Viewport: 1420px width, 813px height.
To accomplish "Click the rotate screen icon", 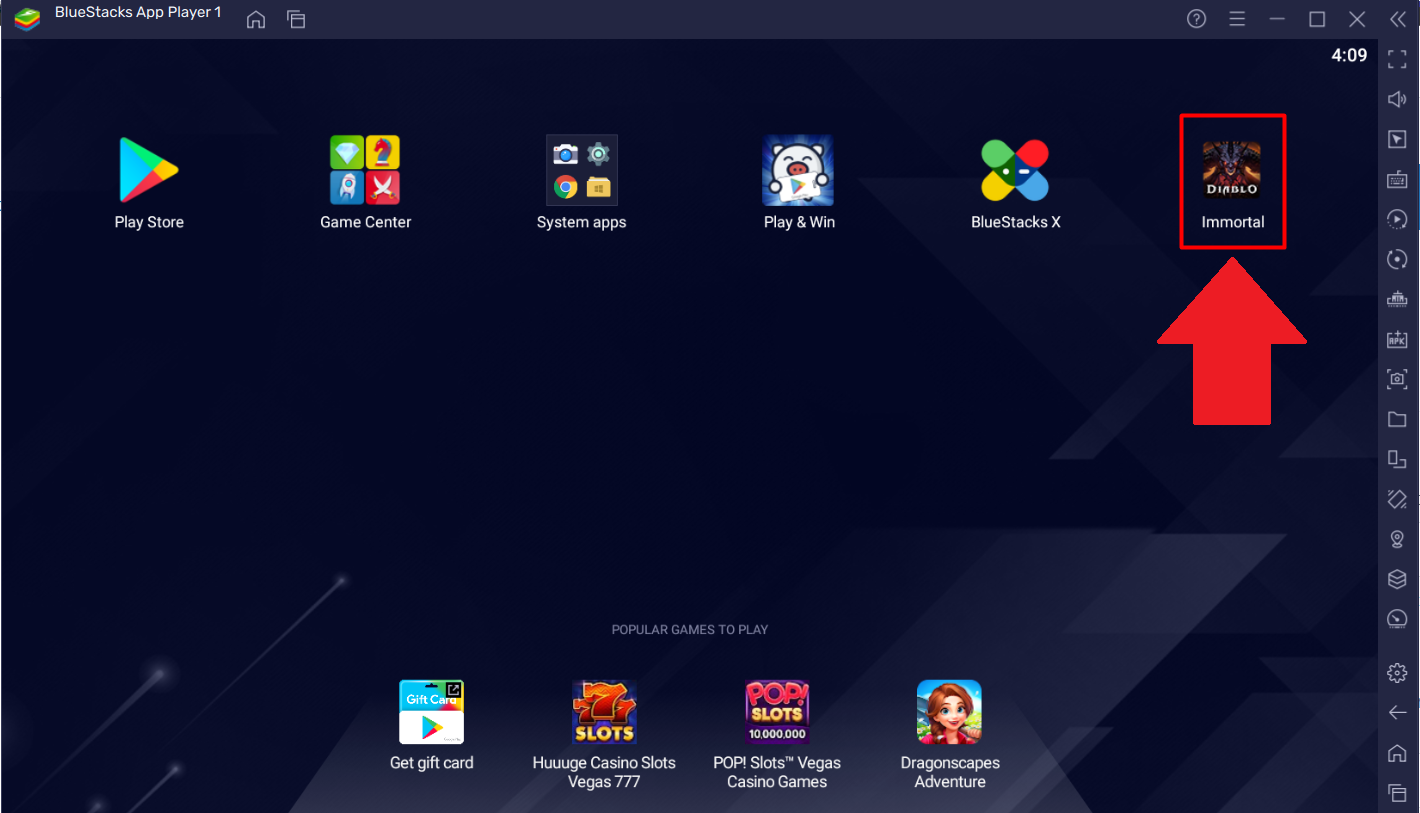I will click(1397, 499).
